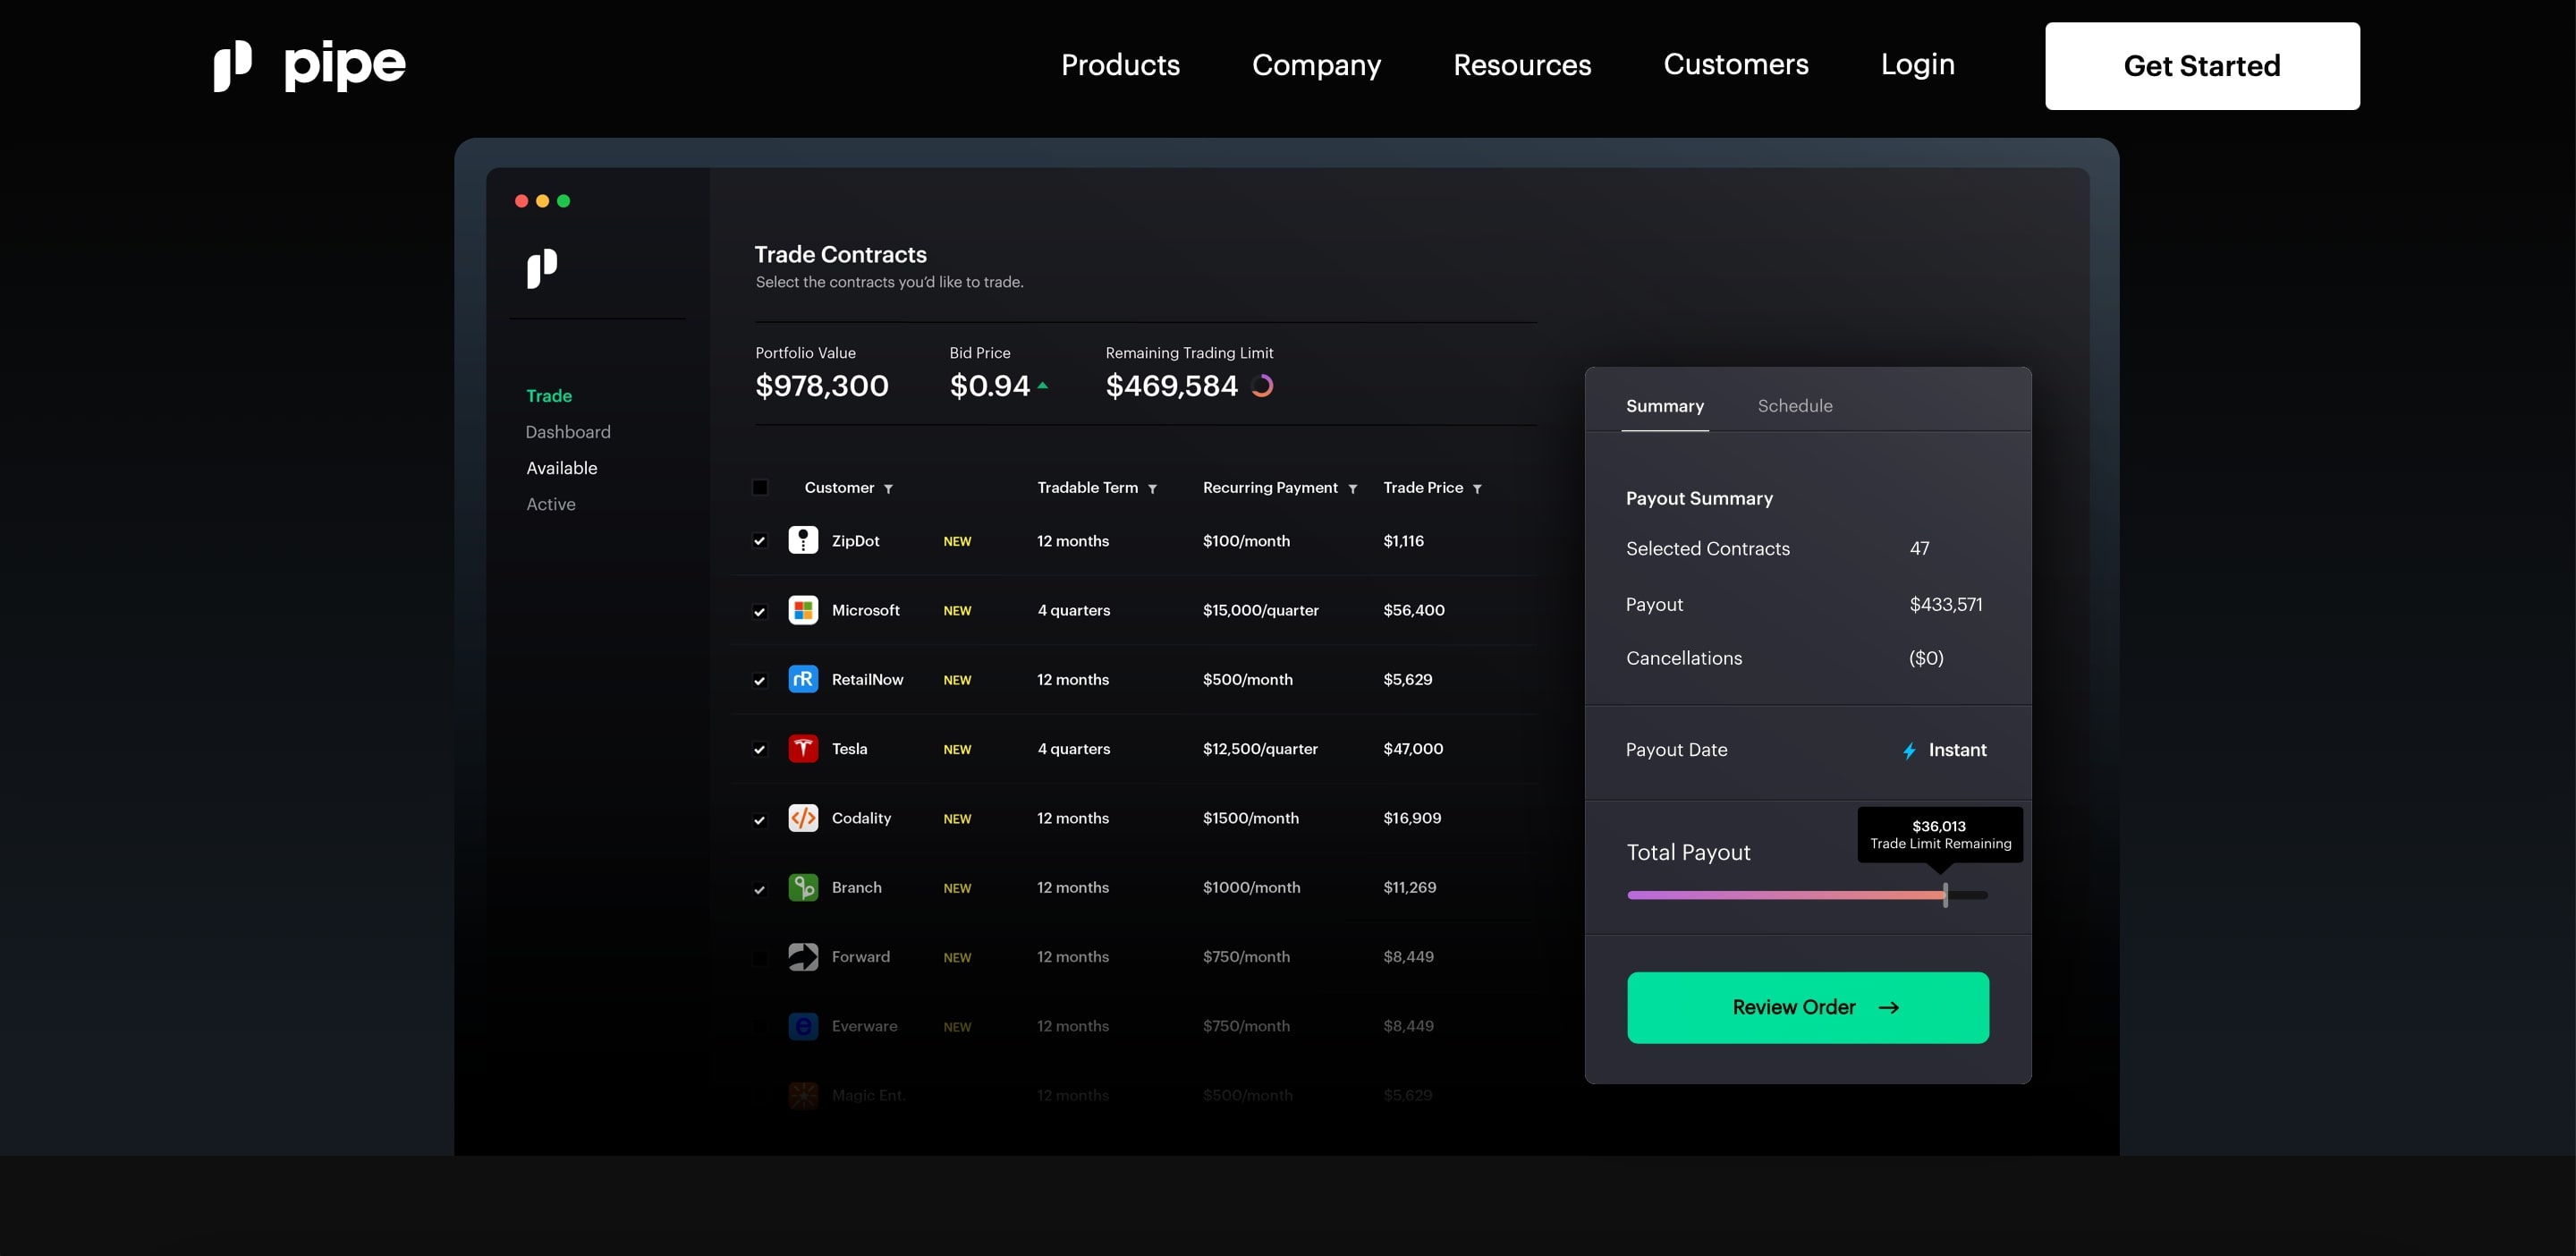The width and height of the screenshot is (2576, 1256).
Task: Click the Cancellations ($0) value
Action: pos(1926,658)
